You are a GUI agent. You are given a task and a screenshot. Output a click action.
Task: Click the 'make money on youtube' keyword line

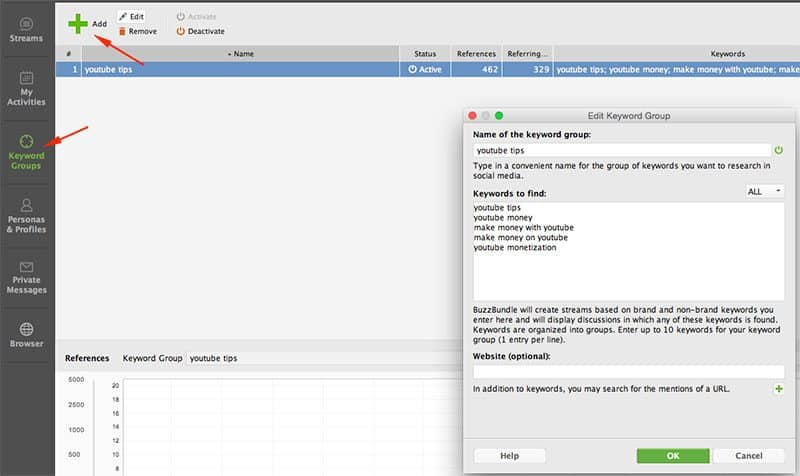click(x=520, y=238)
